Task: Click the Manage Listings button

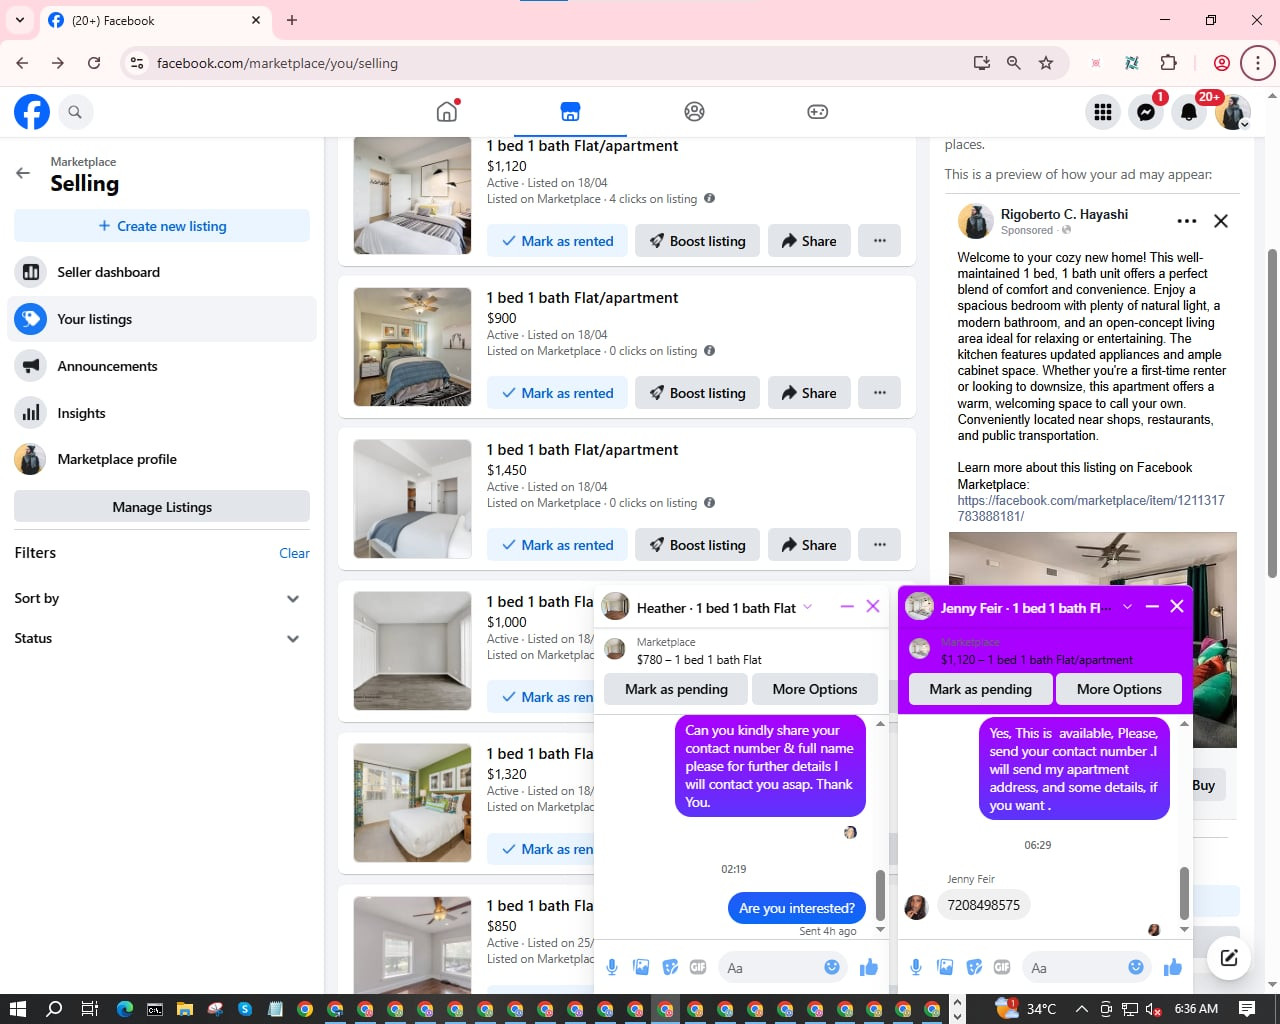Action: coord(162,507)
